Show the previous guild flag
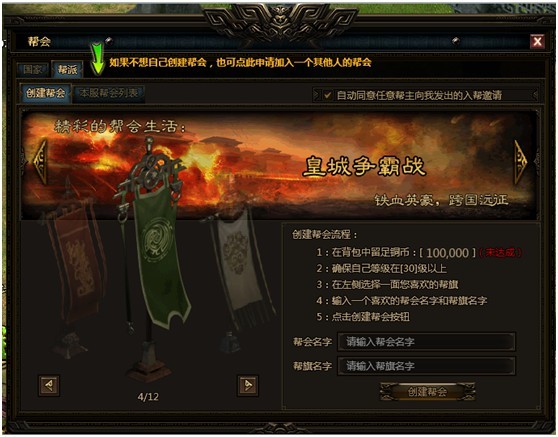 pos(49,385)
